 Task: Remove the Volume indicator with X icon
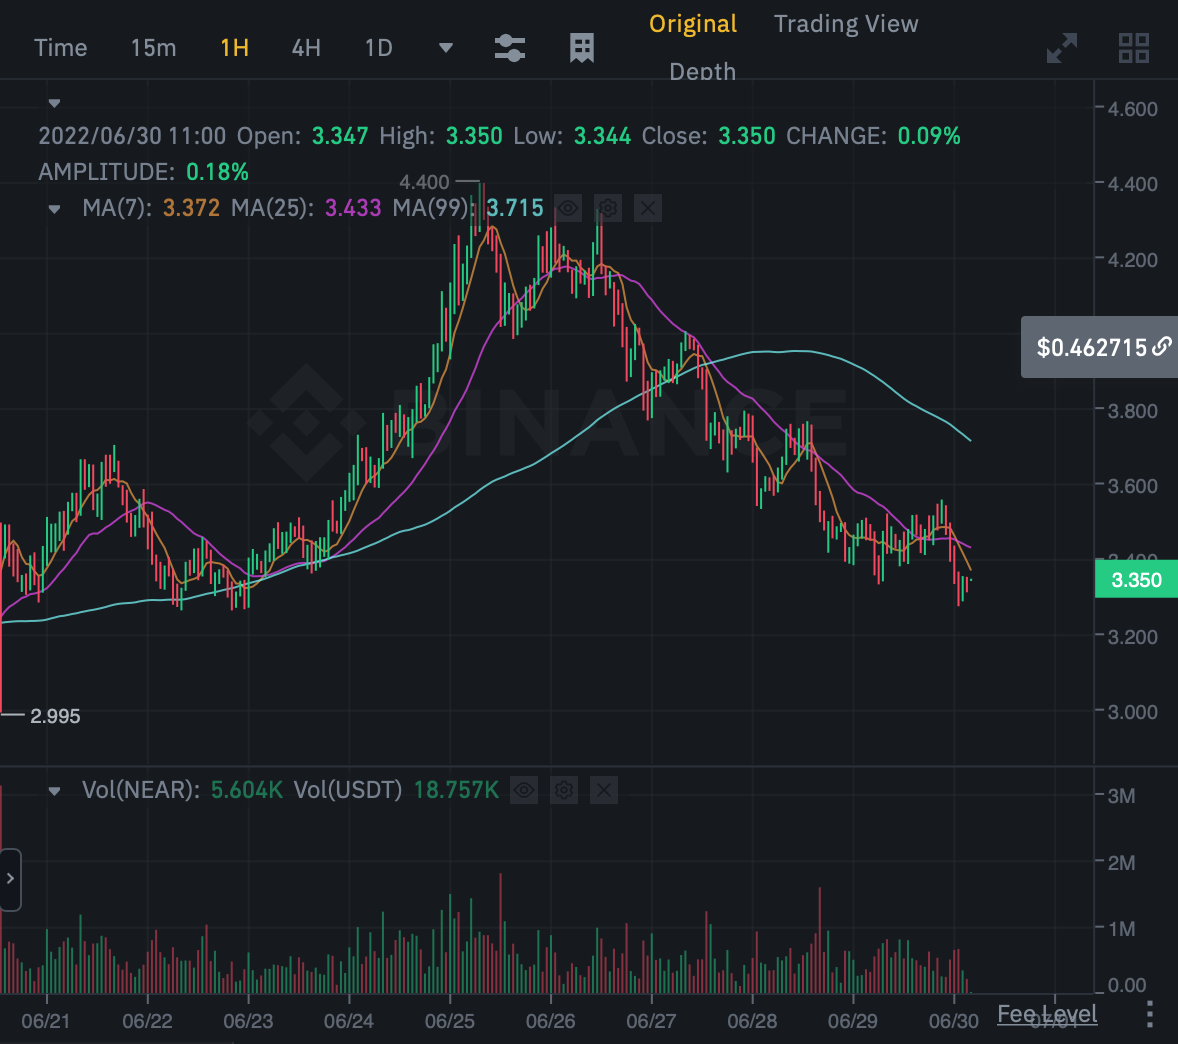[603, 791]
